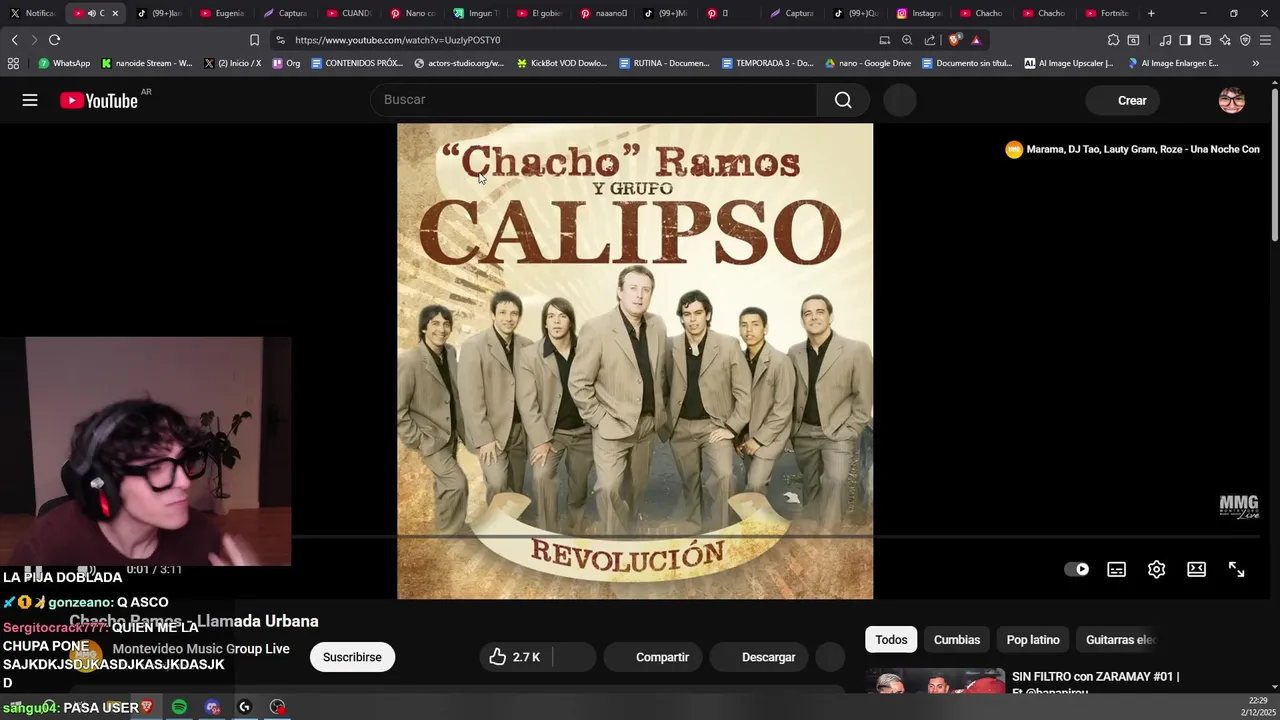Open the zoom magnifier in the address bar
The width and height of the screenshot is (1280, 720).
(x=907, y=40)
